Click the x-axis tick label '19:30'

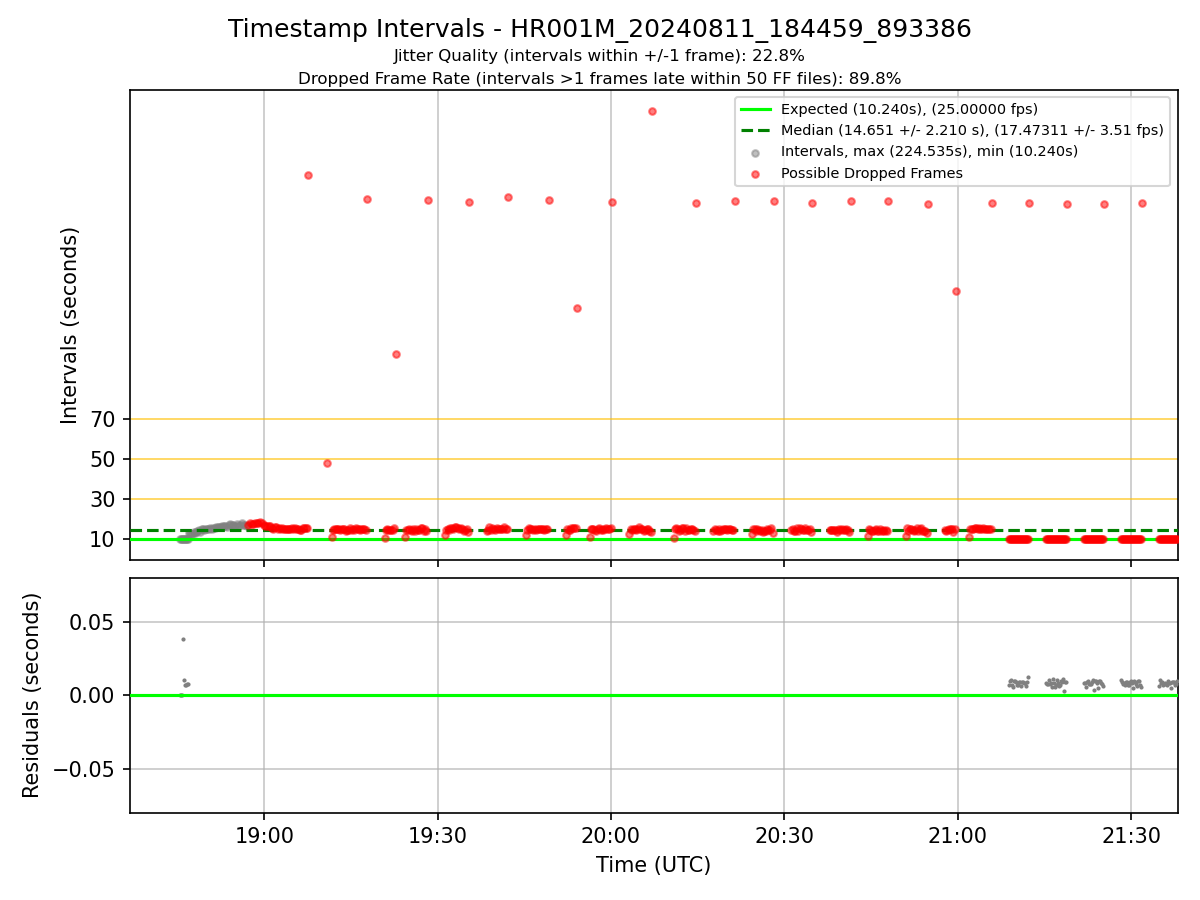pos(438,837)
